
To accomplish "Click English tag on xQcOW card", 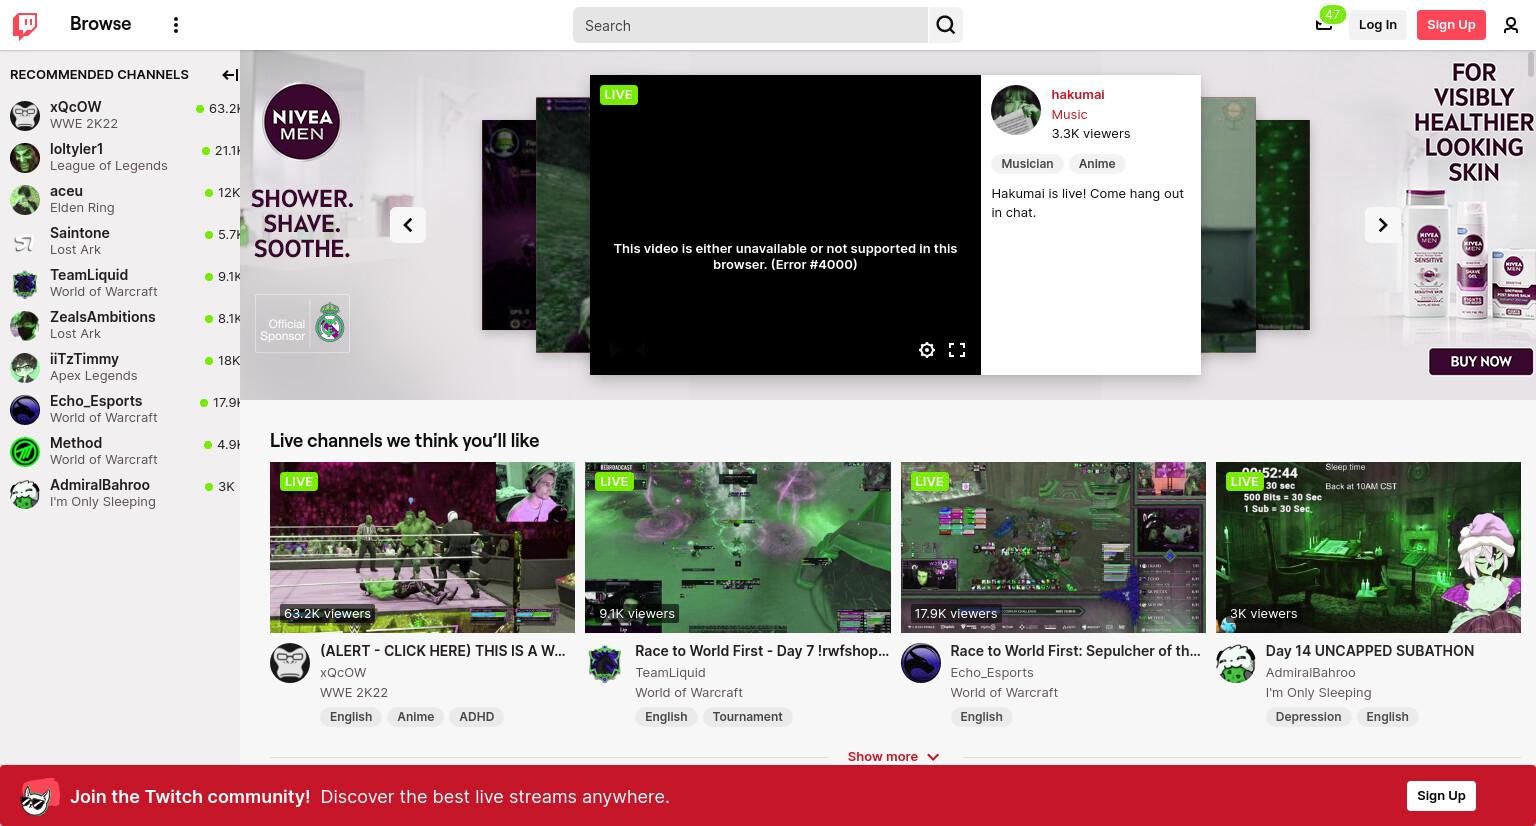I will coord(351,717).
